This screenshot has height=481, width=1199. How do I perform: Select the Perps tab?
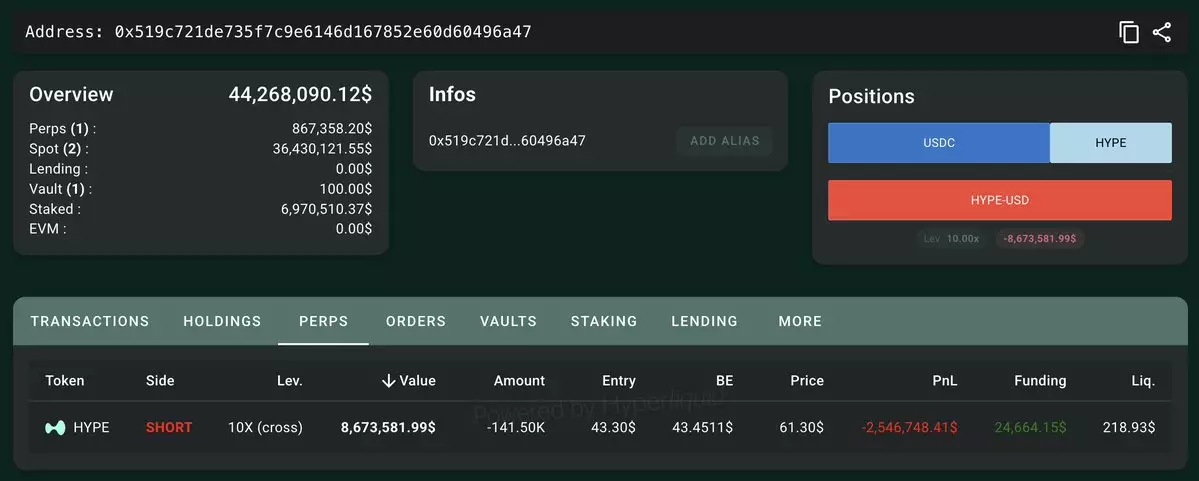[x=323, y=321]
